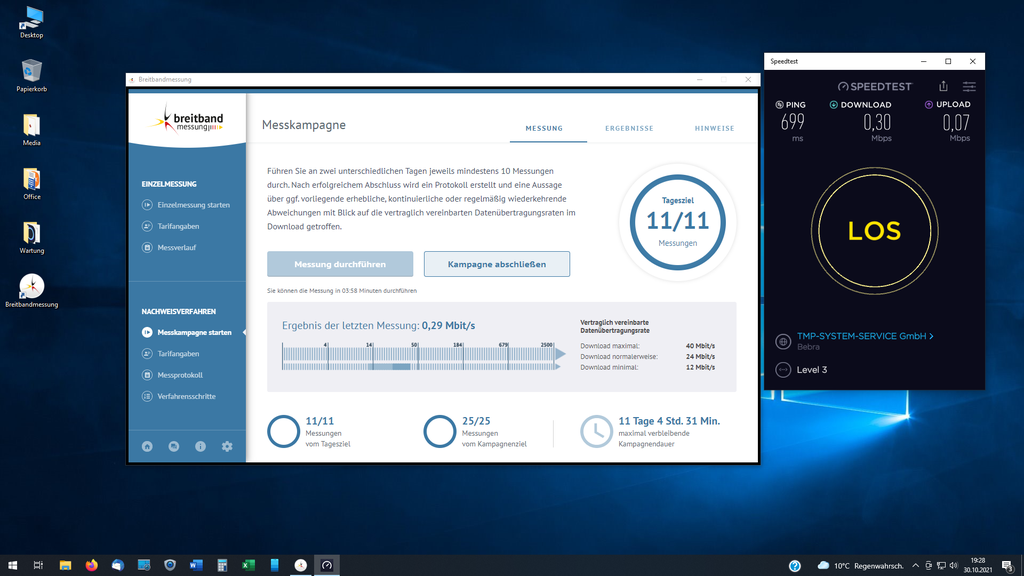Click the globe server icon in Speedtest
The image size is (1024, 576).
pyautogui.click(x=783, y=341)
